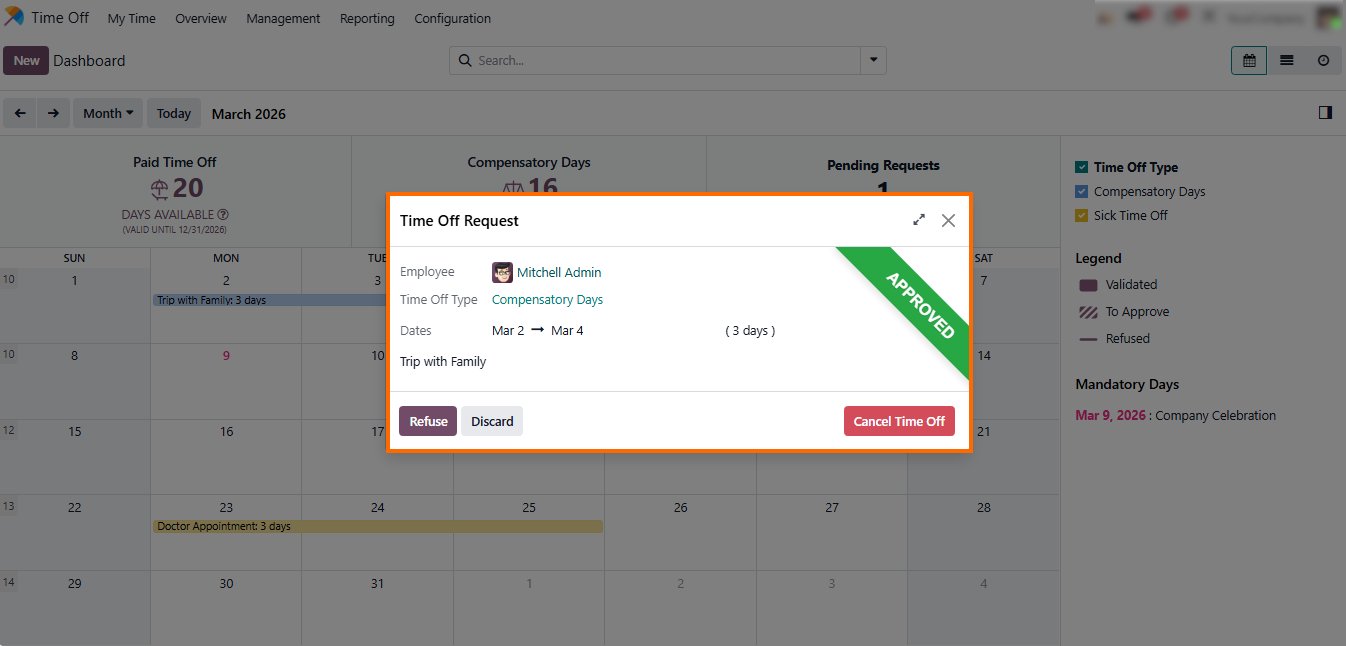Open the Configuration menu

(452, 18)
